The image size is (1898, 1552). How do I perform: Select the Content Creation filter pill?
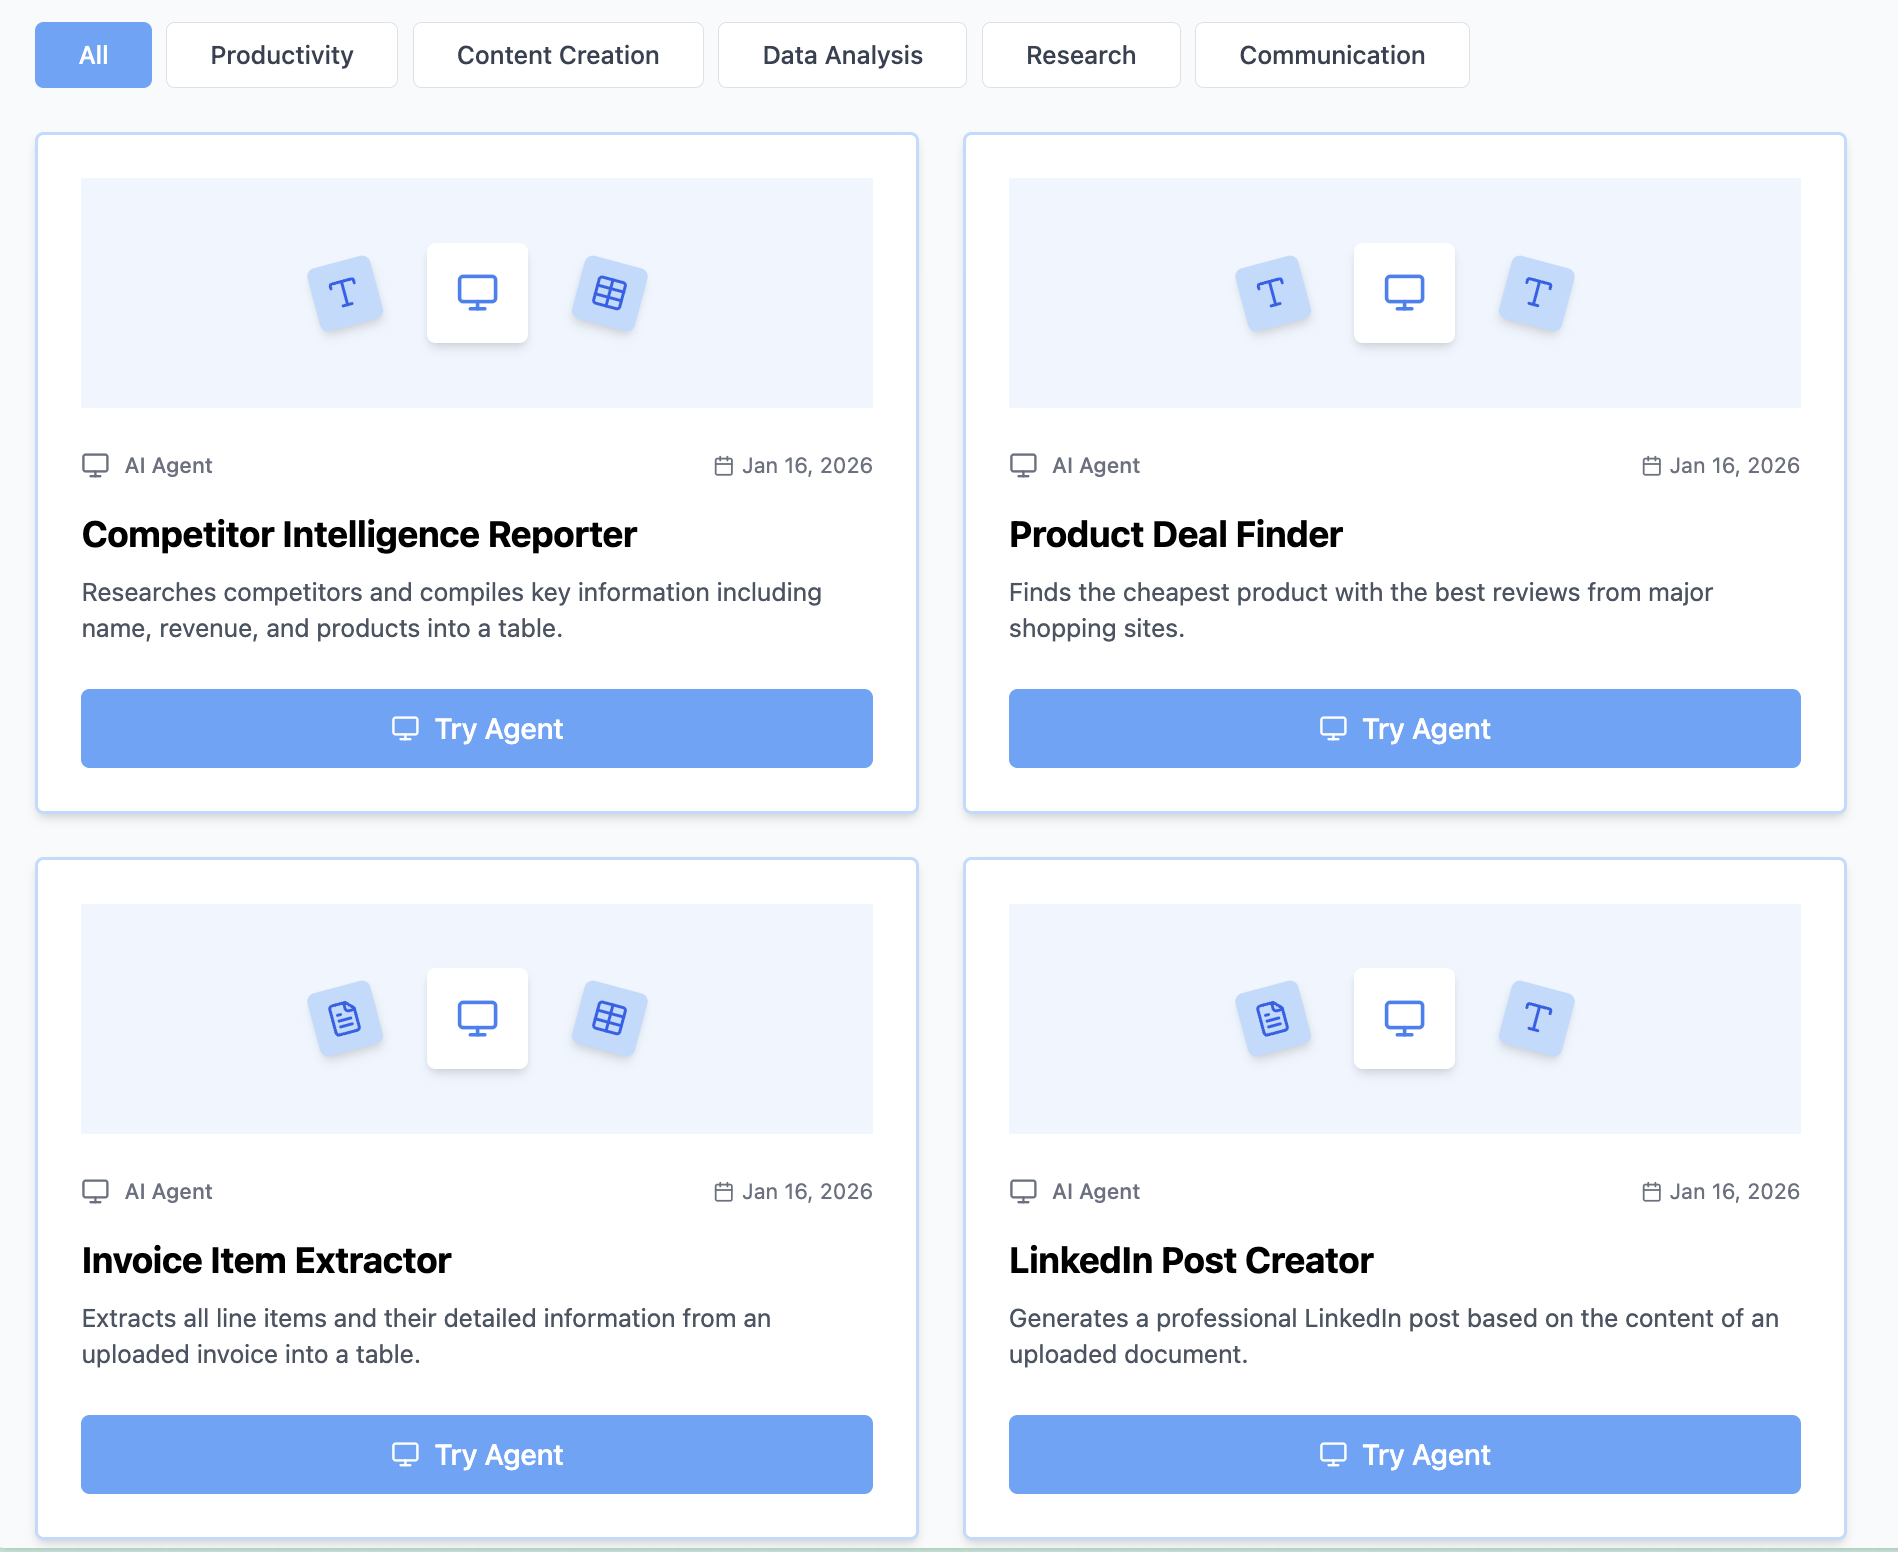click(557, 55)
